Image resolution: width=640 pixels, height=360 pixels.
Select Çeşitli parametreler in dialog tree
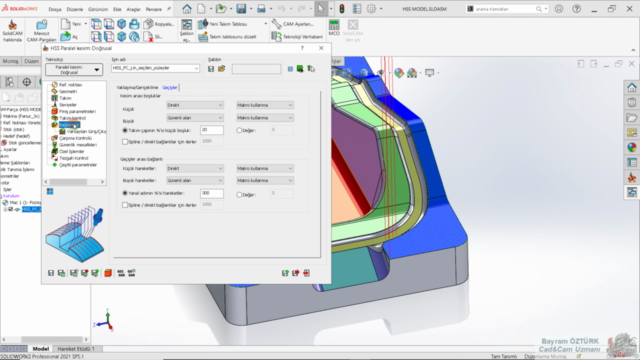coord(78,164)
